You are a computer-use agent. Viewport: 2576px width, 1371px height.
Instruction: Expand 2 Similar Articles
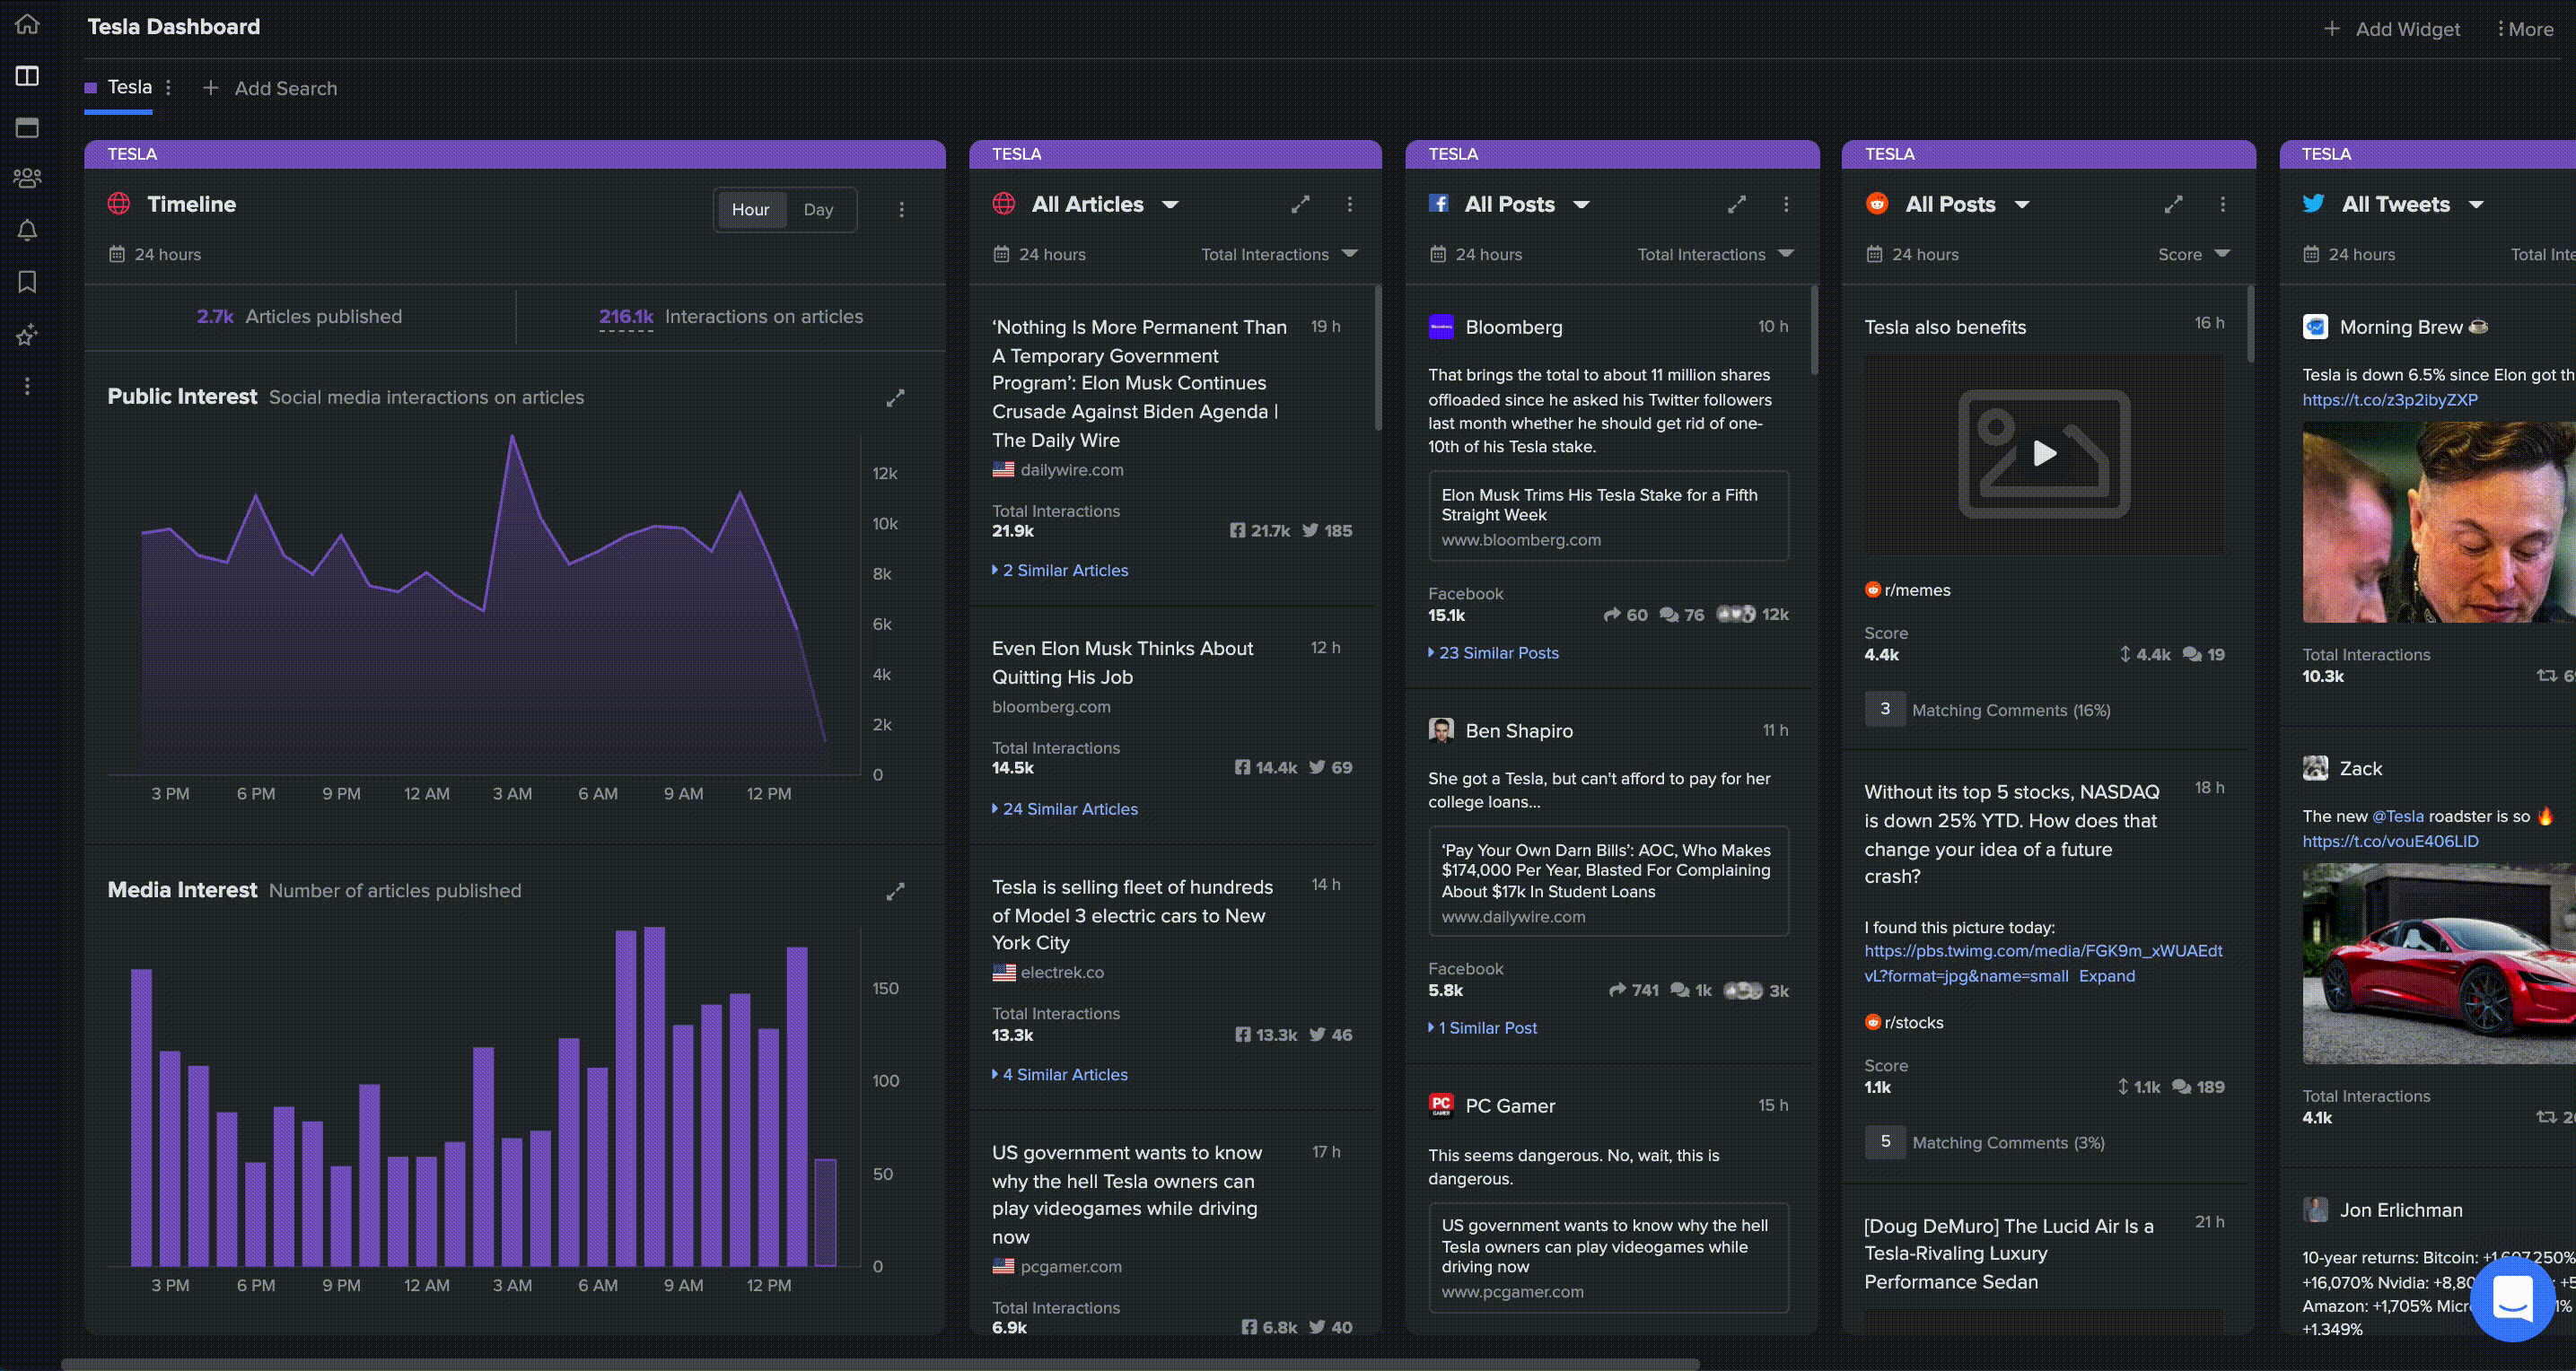(x=1060, y=570)
